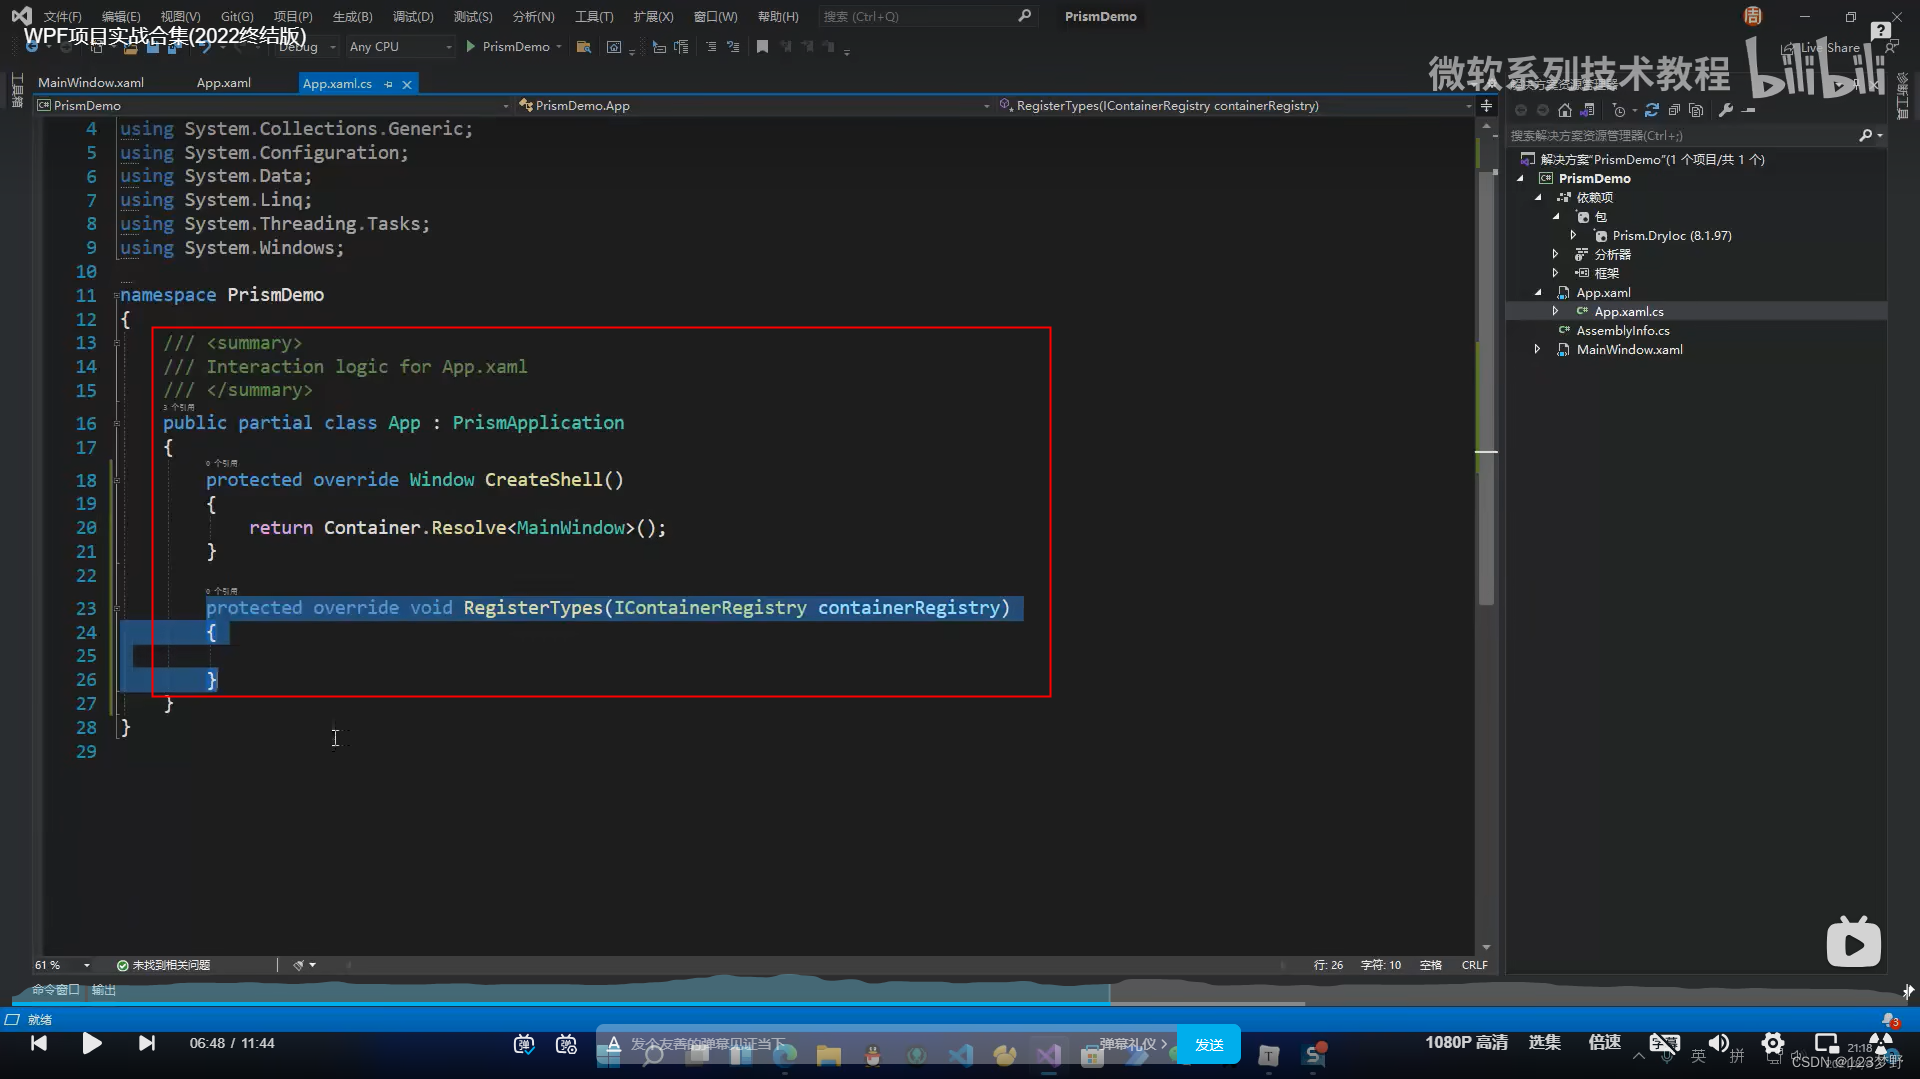Expand the MainWindow.xaml node
Screen dimensions: 1920x1079
pyautogui.click(x=1537, y=349)
